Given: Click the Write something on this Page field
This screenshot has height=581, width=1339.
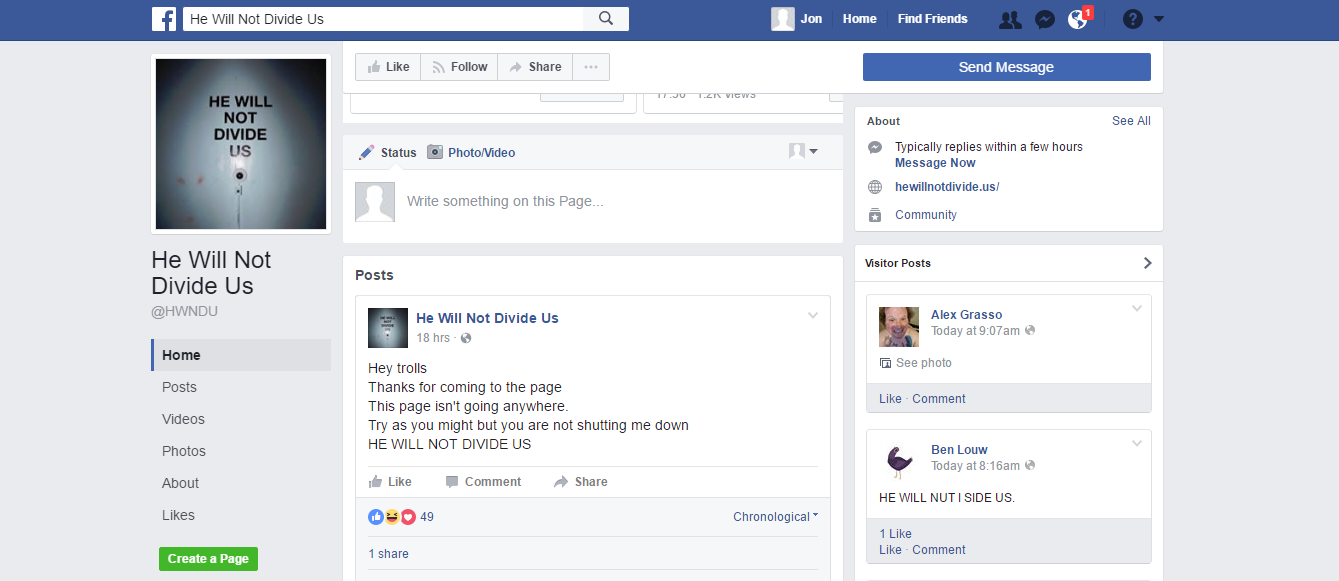Looking at the screenshot, I should click(x=505, y=201).
